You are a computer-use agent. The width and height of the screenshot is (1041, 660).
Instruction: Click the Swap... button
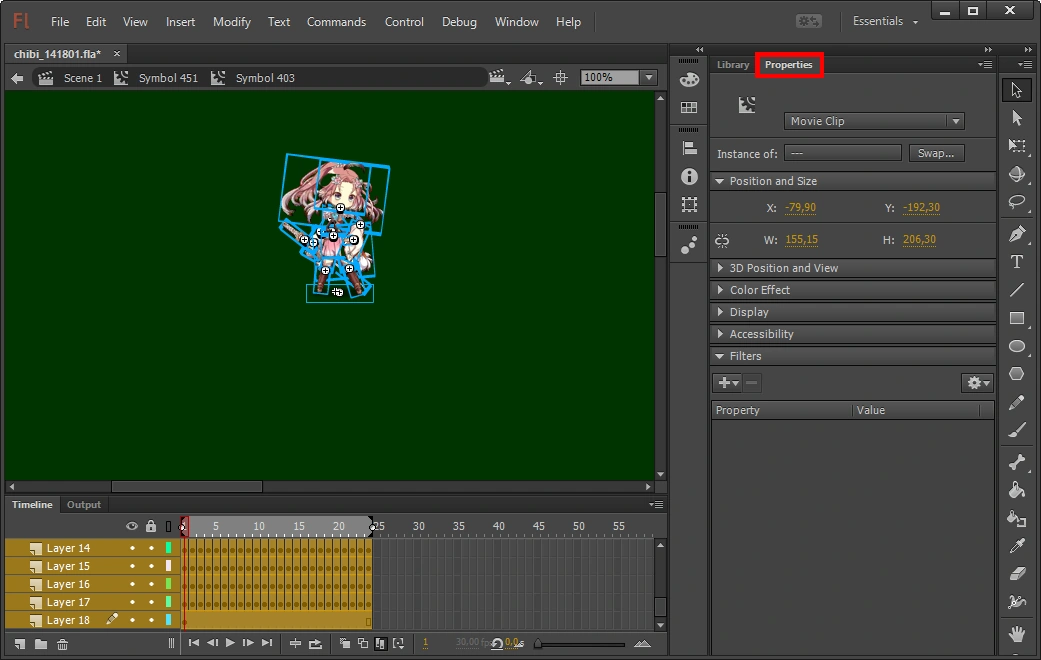click(x=936, y=153)
